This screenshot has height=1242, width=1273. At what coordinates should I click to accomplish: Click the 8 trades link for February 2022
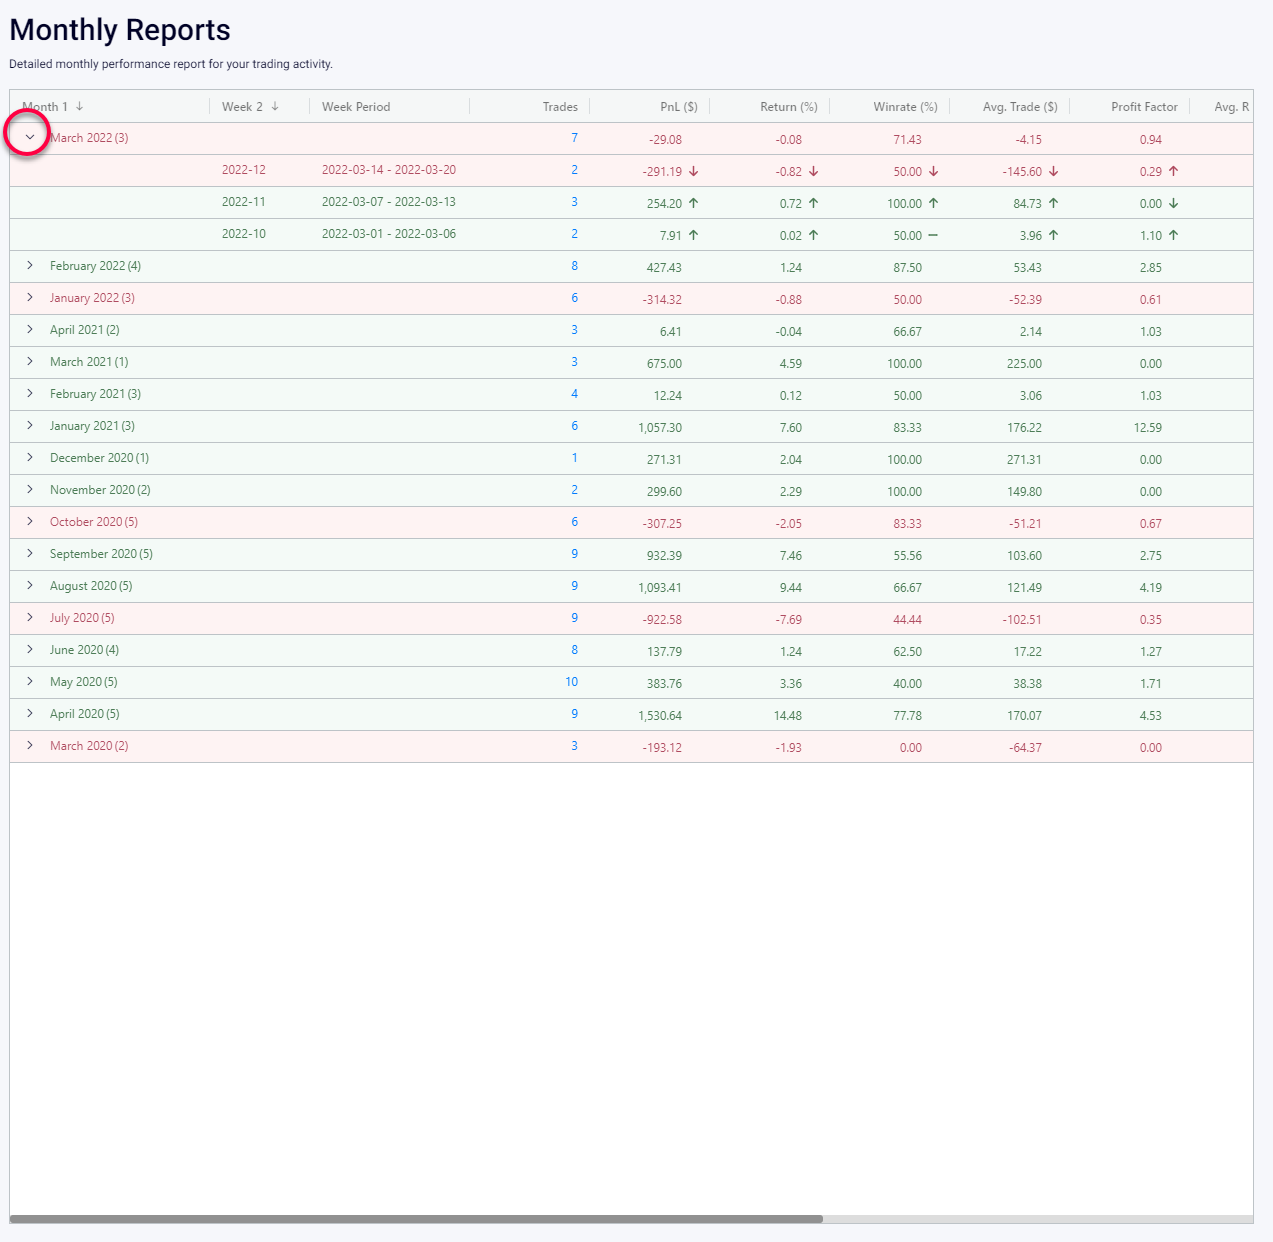574,266
